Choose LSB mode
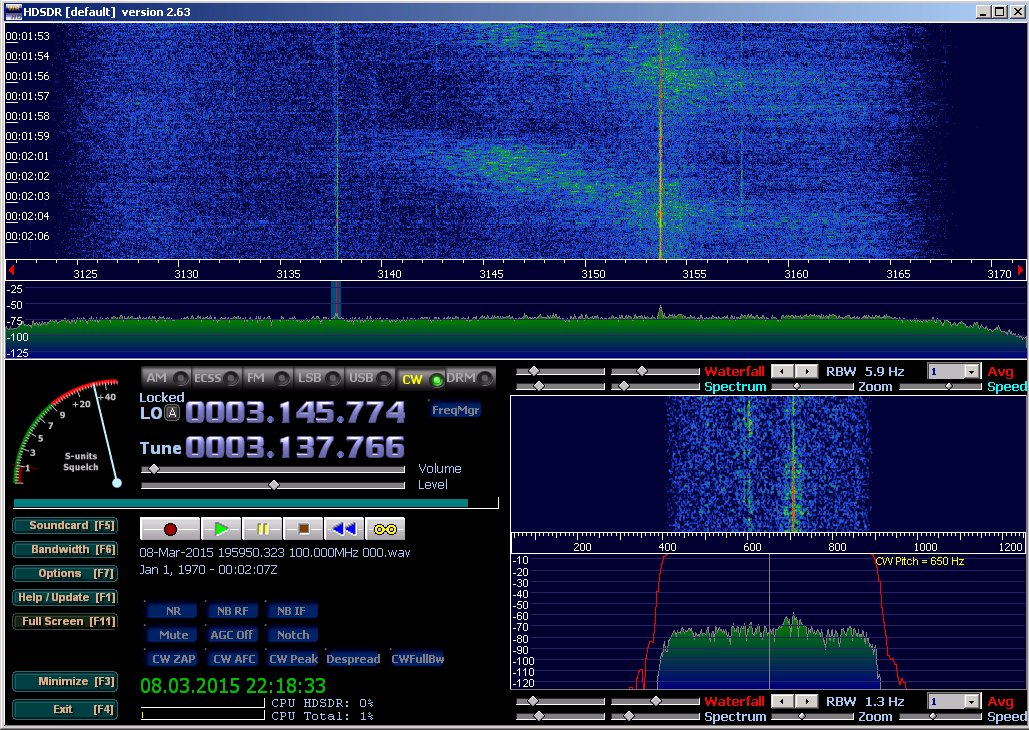 click(318, 378)
